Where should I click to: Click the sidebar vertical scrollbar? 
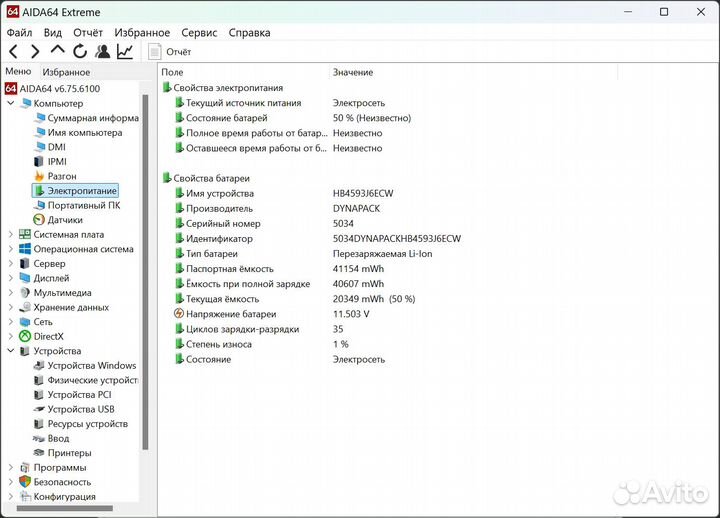[x=146, y=272]
